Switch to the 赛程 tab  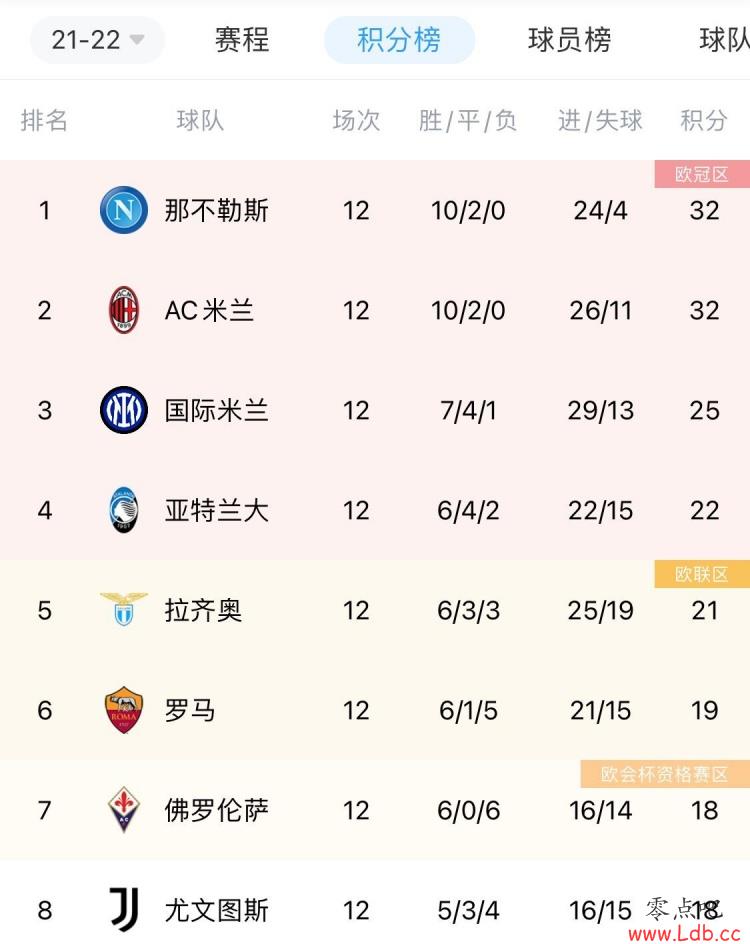[x=242, y=40]
